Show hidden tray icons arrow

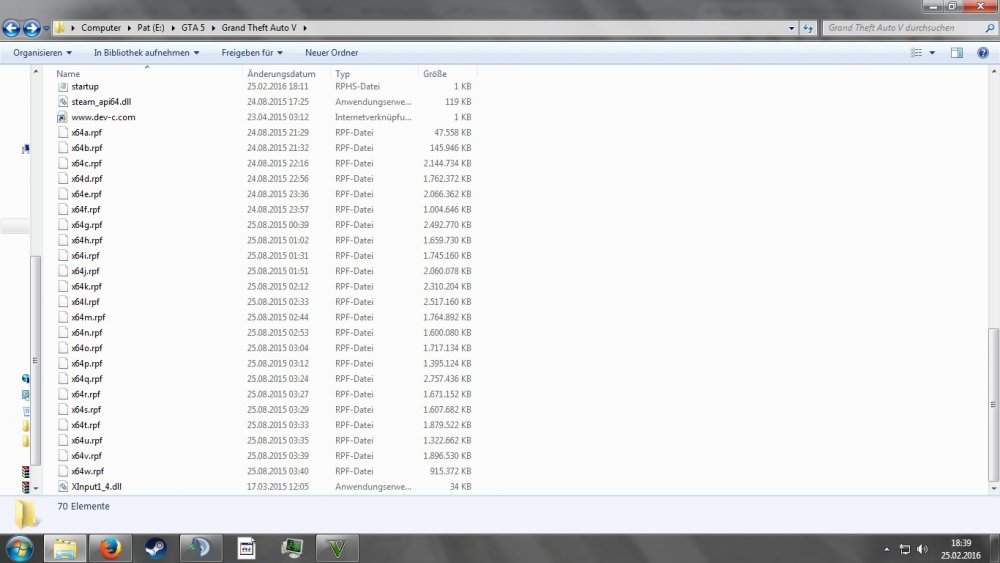pos(886,549)
